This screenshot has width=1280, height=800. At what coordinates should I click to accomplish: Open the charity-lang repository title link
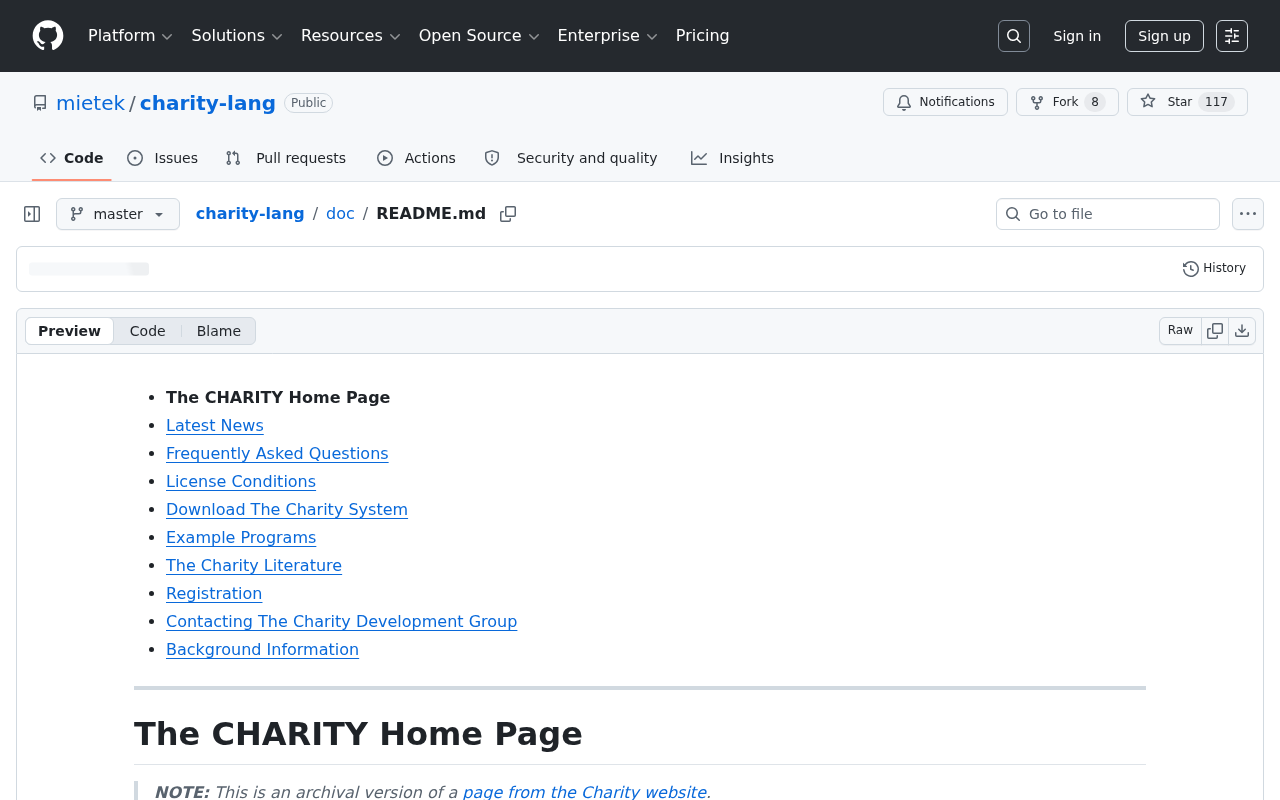tap(207, 103)
